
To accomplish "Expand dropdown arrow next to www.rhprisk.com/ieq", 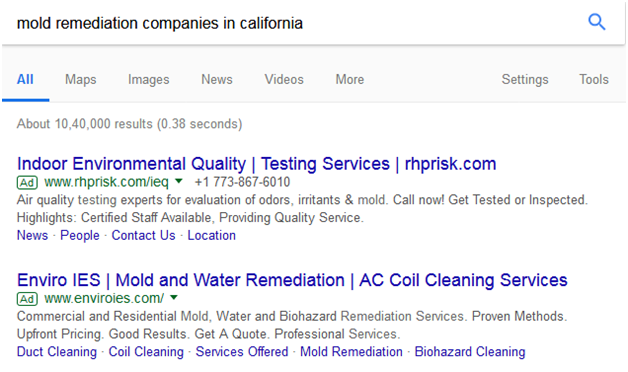I will point(179,181).
